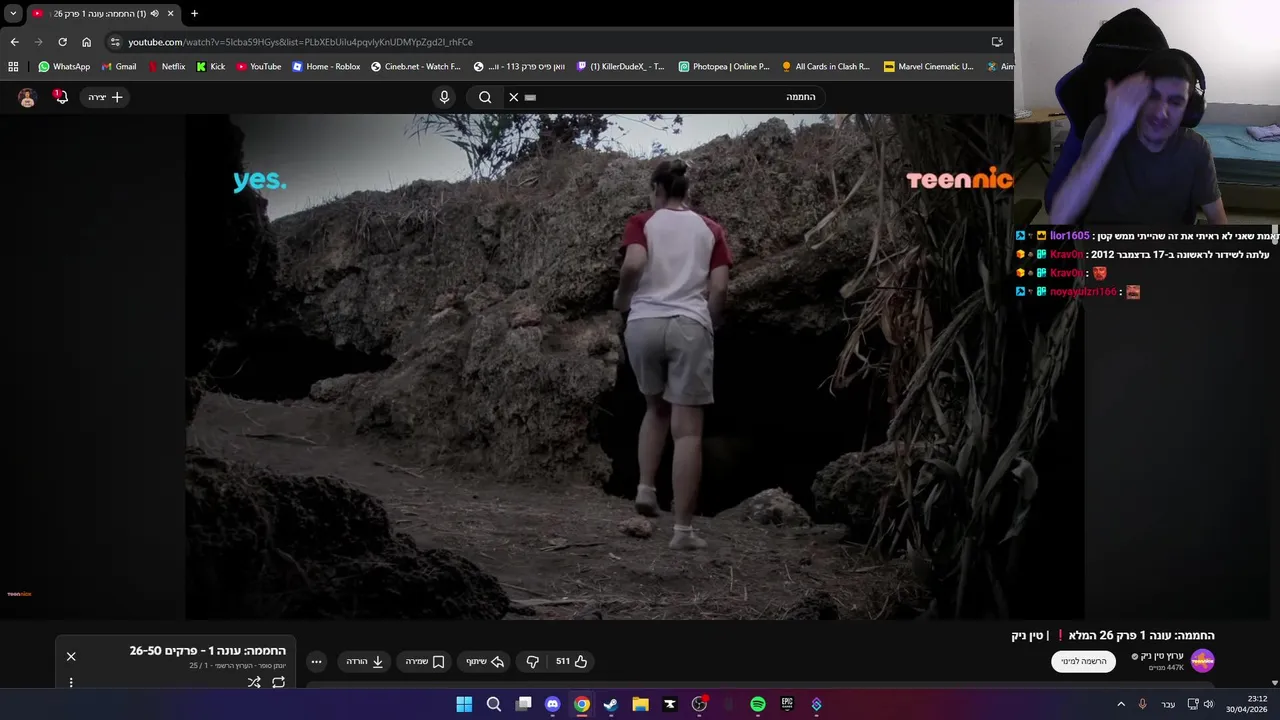Download the video
The height and width of the screenshot is (720, 1280).
365,661
